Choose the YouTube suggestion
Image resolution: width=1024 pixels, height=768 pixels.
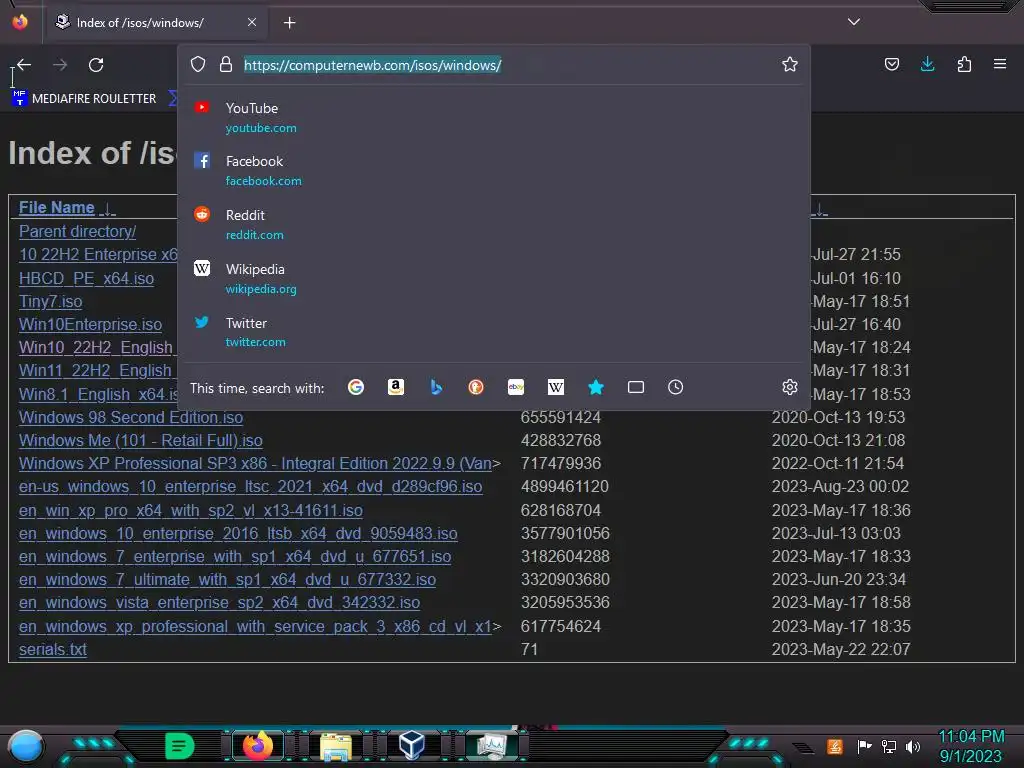494,118
